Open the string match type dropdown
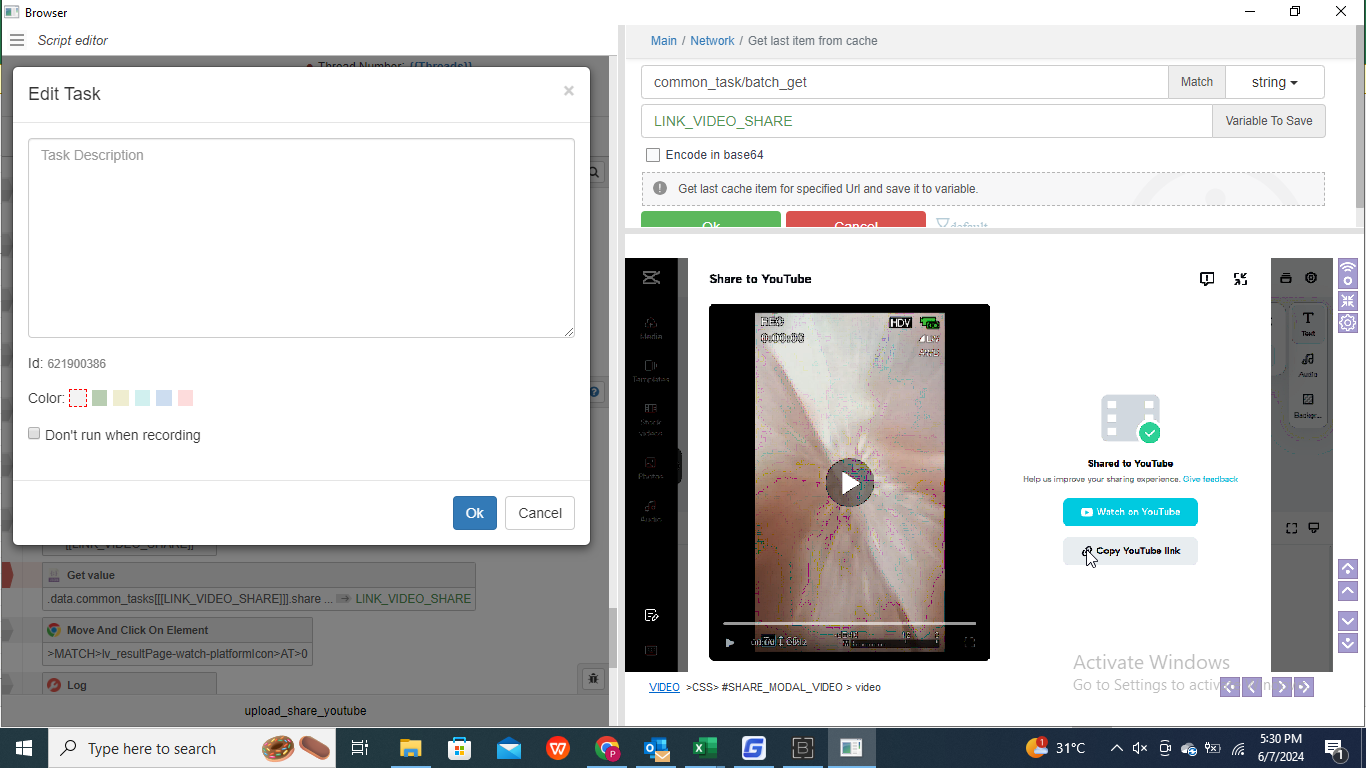Image resolution: width=1366 pixels, height=768 pixels. point(1274,82)
